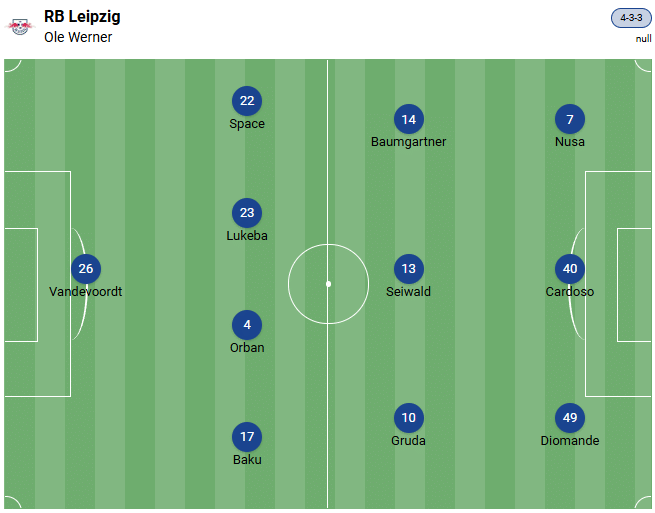This screenshot has width=655, height=513.
Task: Click coach name Ole Werner
Action: coord(78,38)
